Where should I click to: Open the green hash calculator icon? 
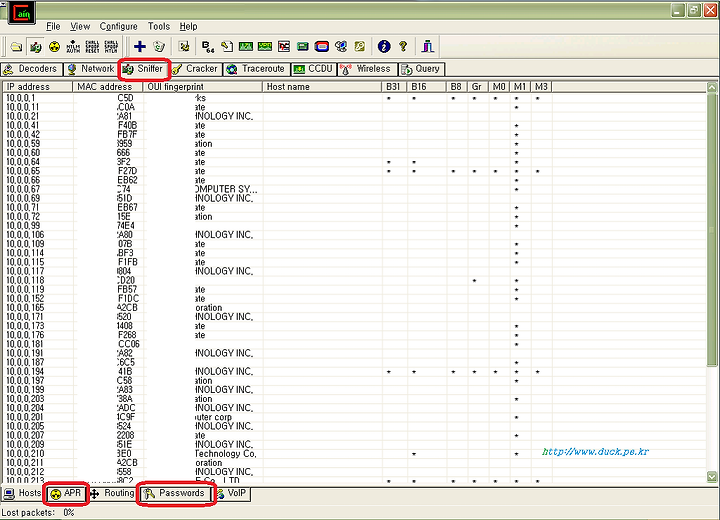[x=303, y=46]
